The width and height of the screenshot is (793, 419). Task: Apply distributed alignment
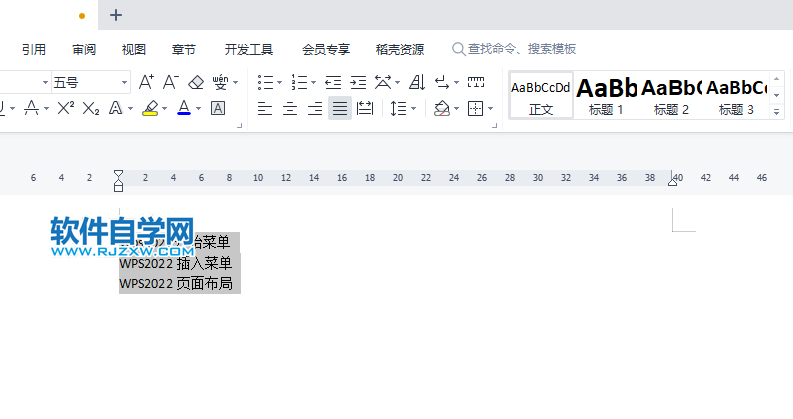coord(365,108)
